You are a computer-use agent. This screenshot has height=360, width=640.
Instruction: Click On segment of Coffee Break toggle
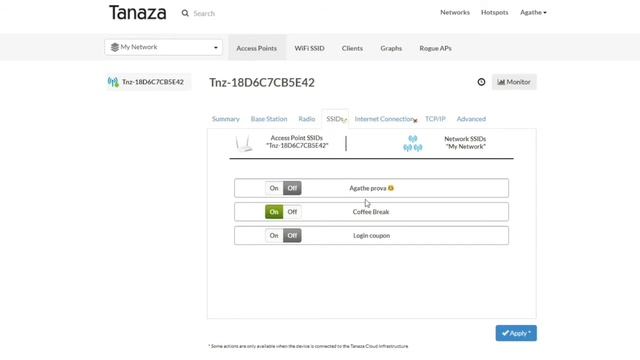tap(274, 212)
